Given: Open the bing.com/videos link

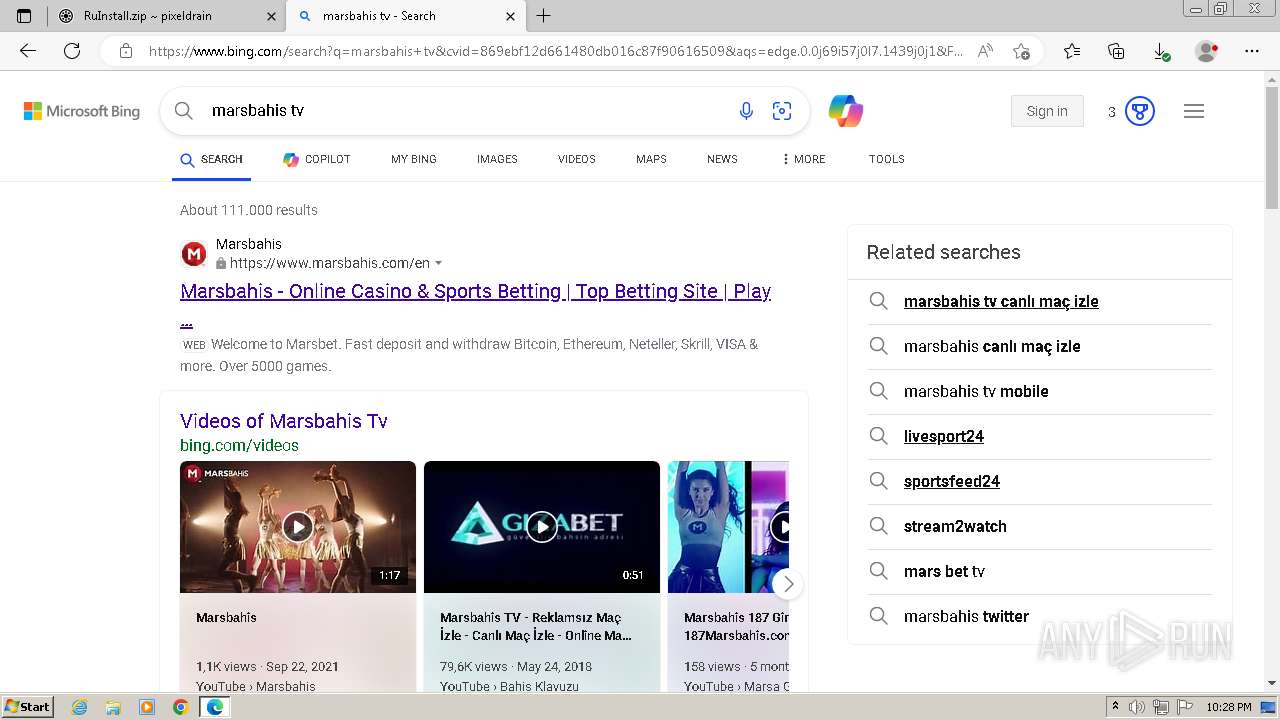Looking at the screenshot, I should 239,445.
